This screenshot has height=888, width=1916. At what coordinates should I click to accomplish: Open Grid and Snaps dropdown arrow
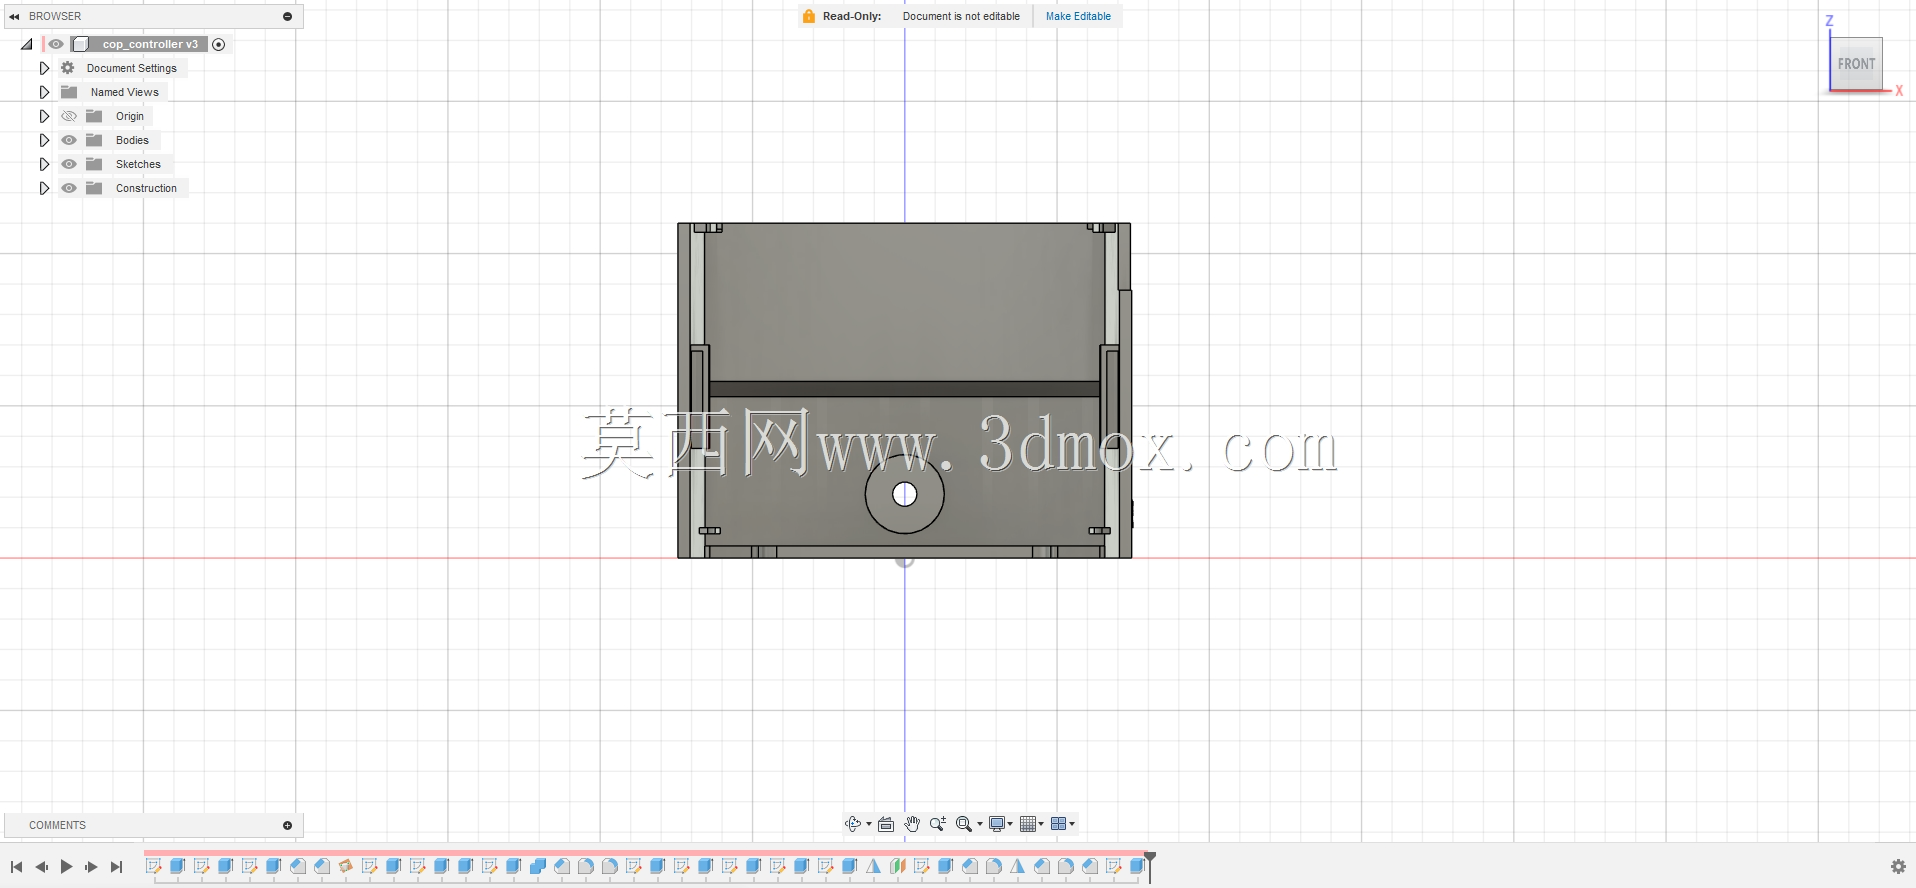point(1041,824)
